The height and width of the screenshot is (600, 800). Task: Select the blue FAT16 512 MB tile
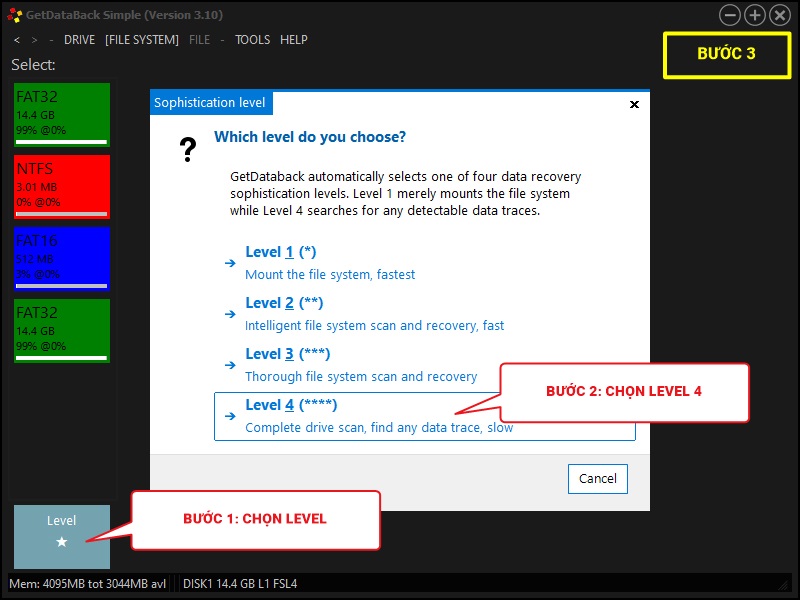(x=62, y=259)
